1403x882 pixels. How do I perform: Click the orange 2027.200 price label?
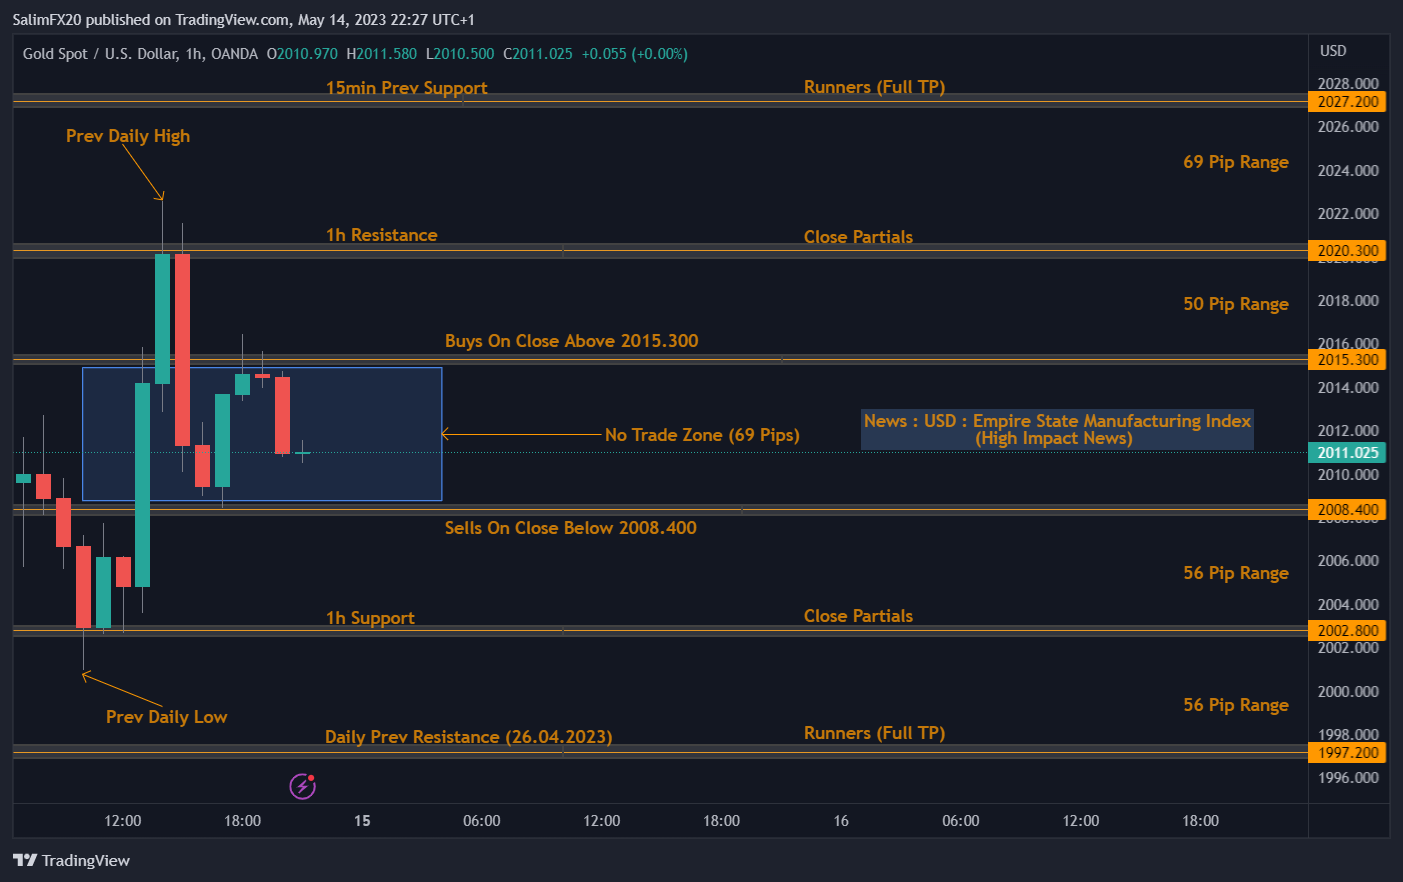pos(1347,101)
